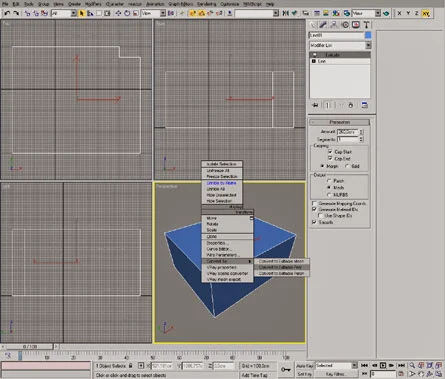The image size is (445, 379).
Task: Select the Patch output radio button
Action: click(329, 181)
